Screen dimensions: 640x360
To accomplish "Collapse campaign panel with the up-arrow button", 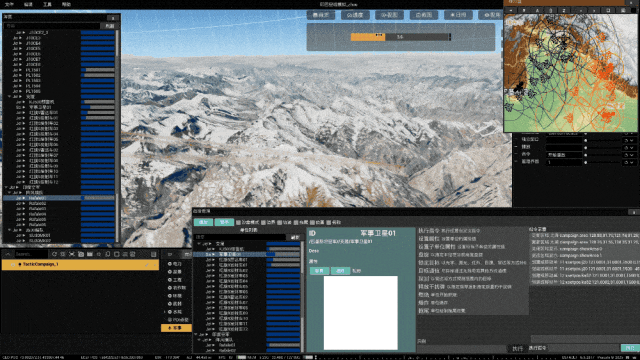I will click(7, 254).
